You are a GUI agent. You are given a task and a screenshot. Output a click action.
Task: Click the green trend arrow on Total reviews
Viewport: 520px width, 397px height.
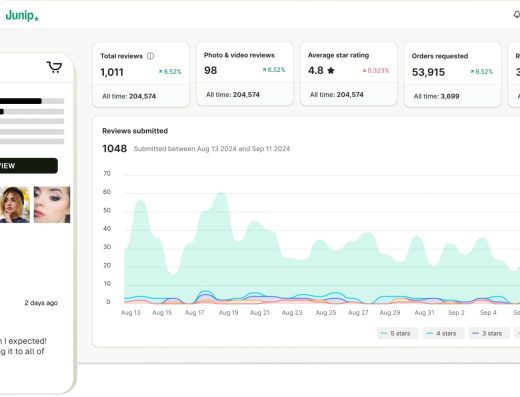coord(160,72)
